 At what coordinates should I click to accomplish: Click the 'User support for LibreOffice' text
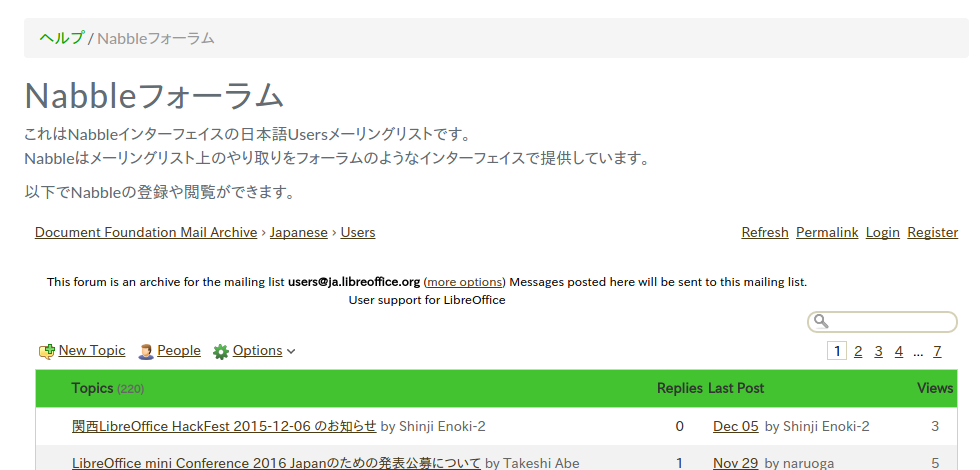point(427,300)
